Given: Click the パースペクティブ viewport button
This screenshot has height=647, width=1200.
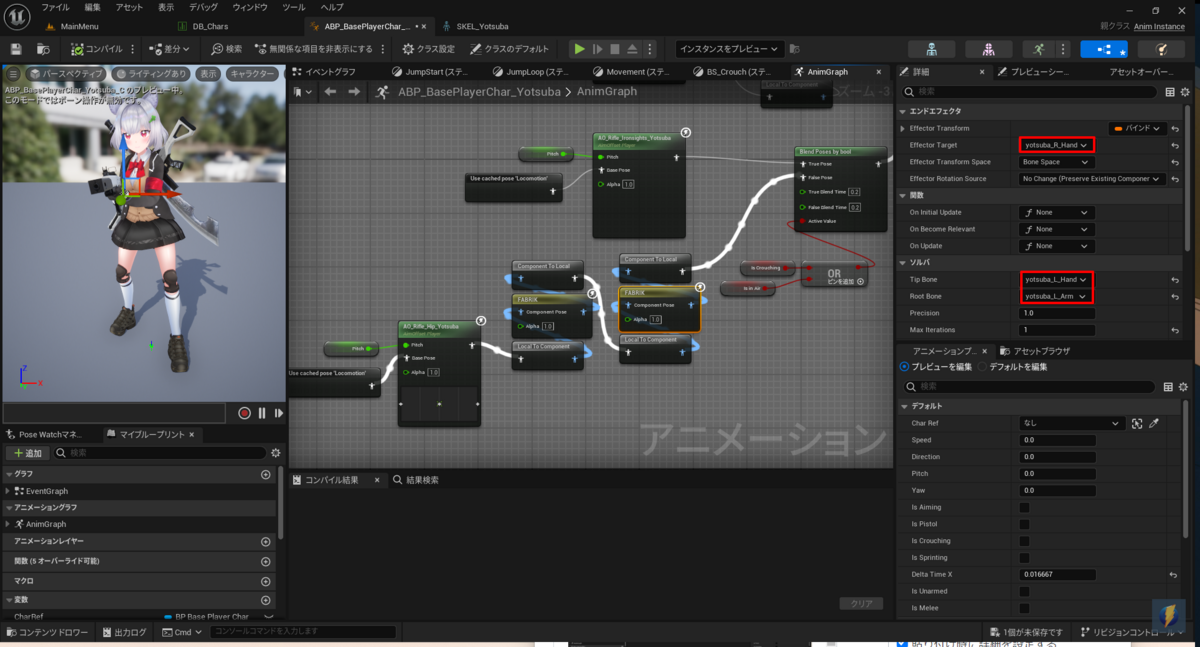Looking at the screenshot, I should pyautogui.click(x=65, y=74).
